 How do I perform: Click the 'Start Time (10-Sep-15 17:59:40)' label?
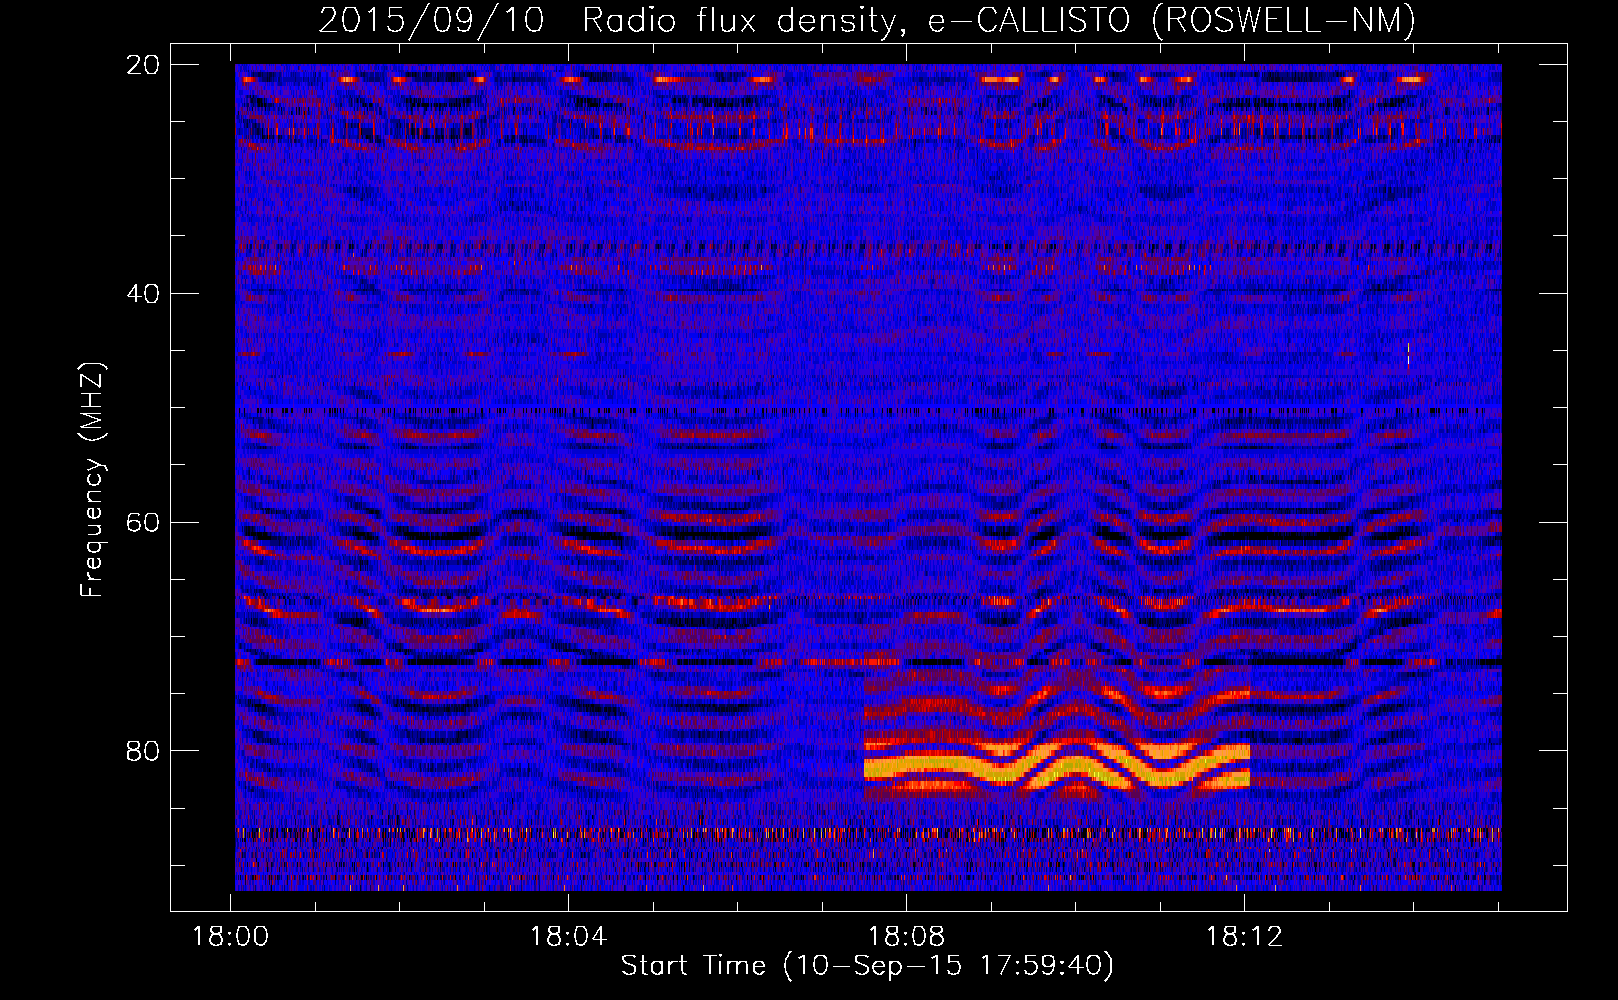[867, 966]
